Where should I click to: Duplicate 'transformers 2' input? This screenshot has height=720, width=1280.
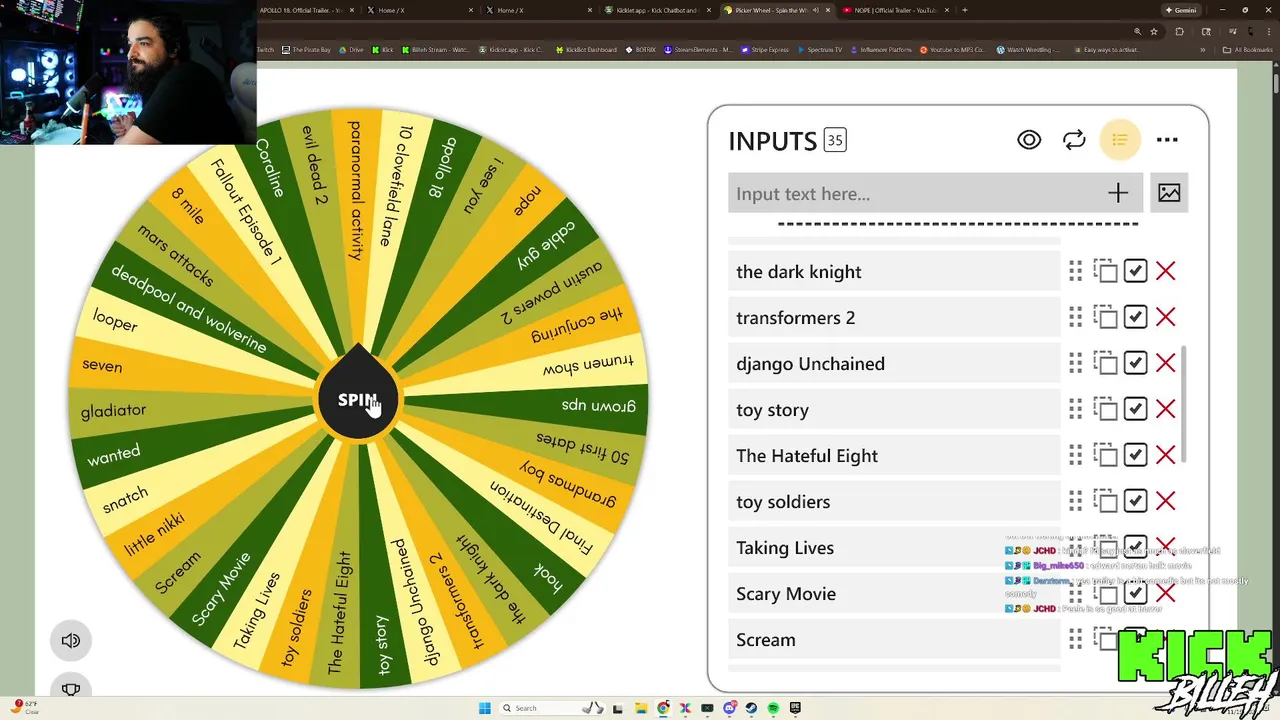coord(1105,317)
